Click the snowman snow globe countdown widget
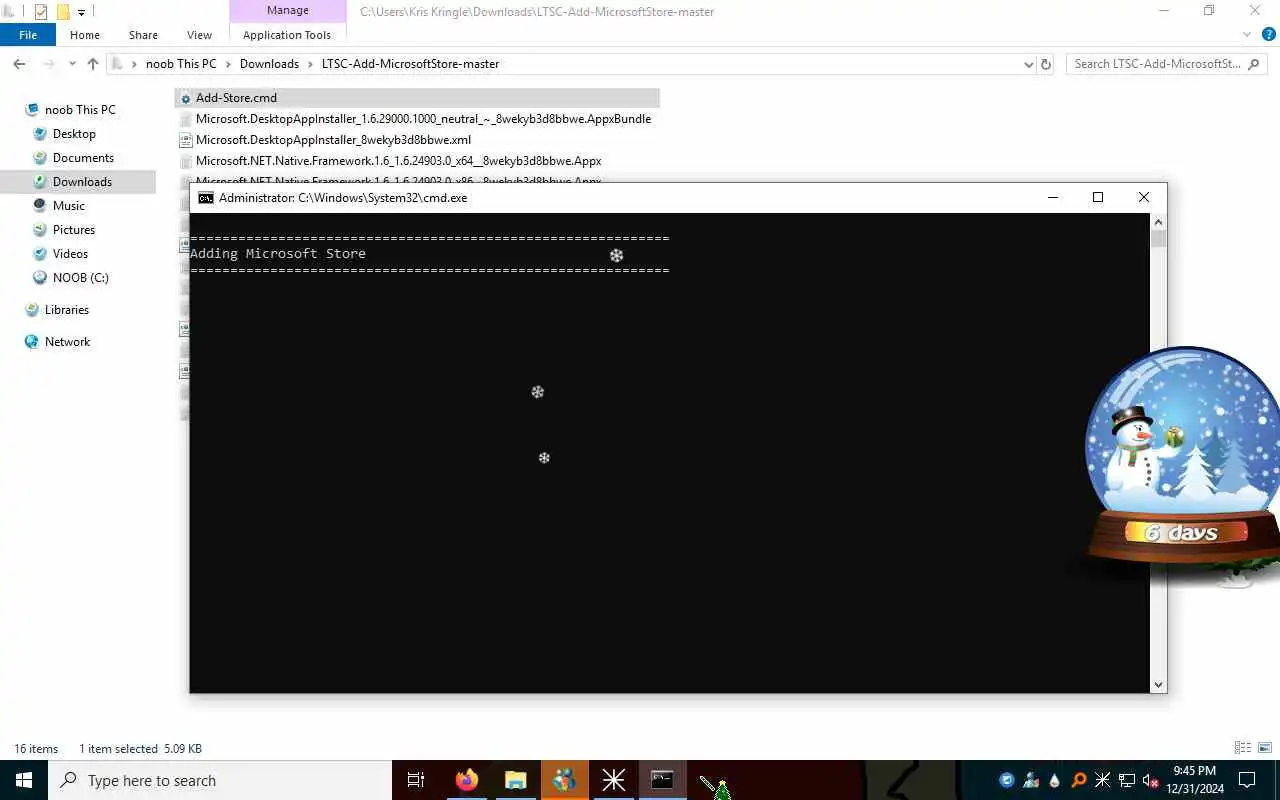1280x800 pixels. (x=1182, y=455)
